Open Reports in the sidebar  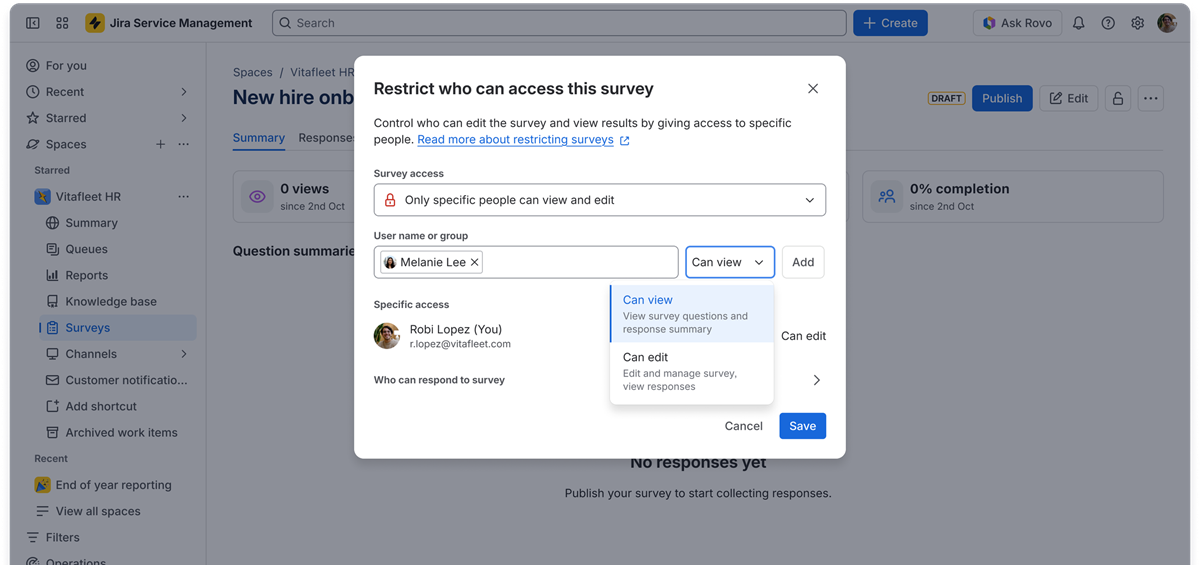tap(86, 275)
